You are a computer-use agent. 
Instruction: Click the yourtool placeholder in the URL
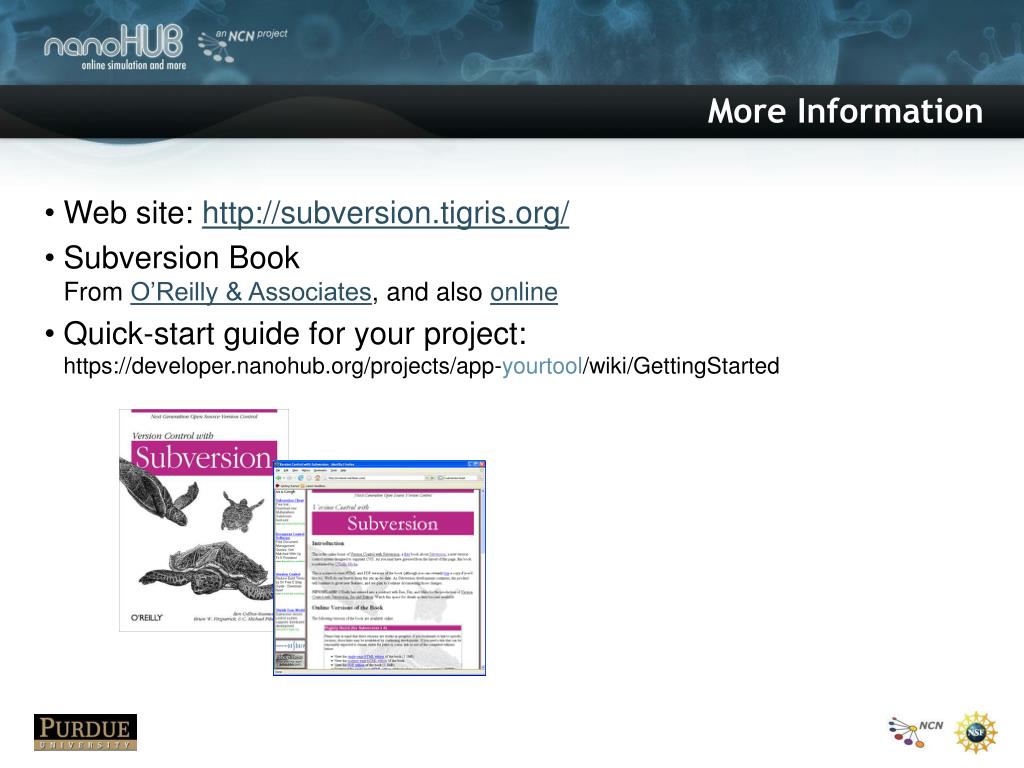tap(542, 366)
